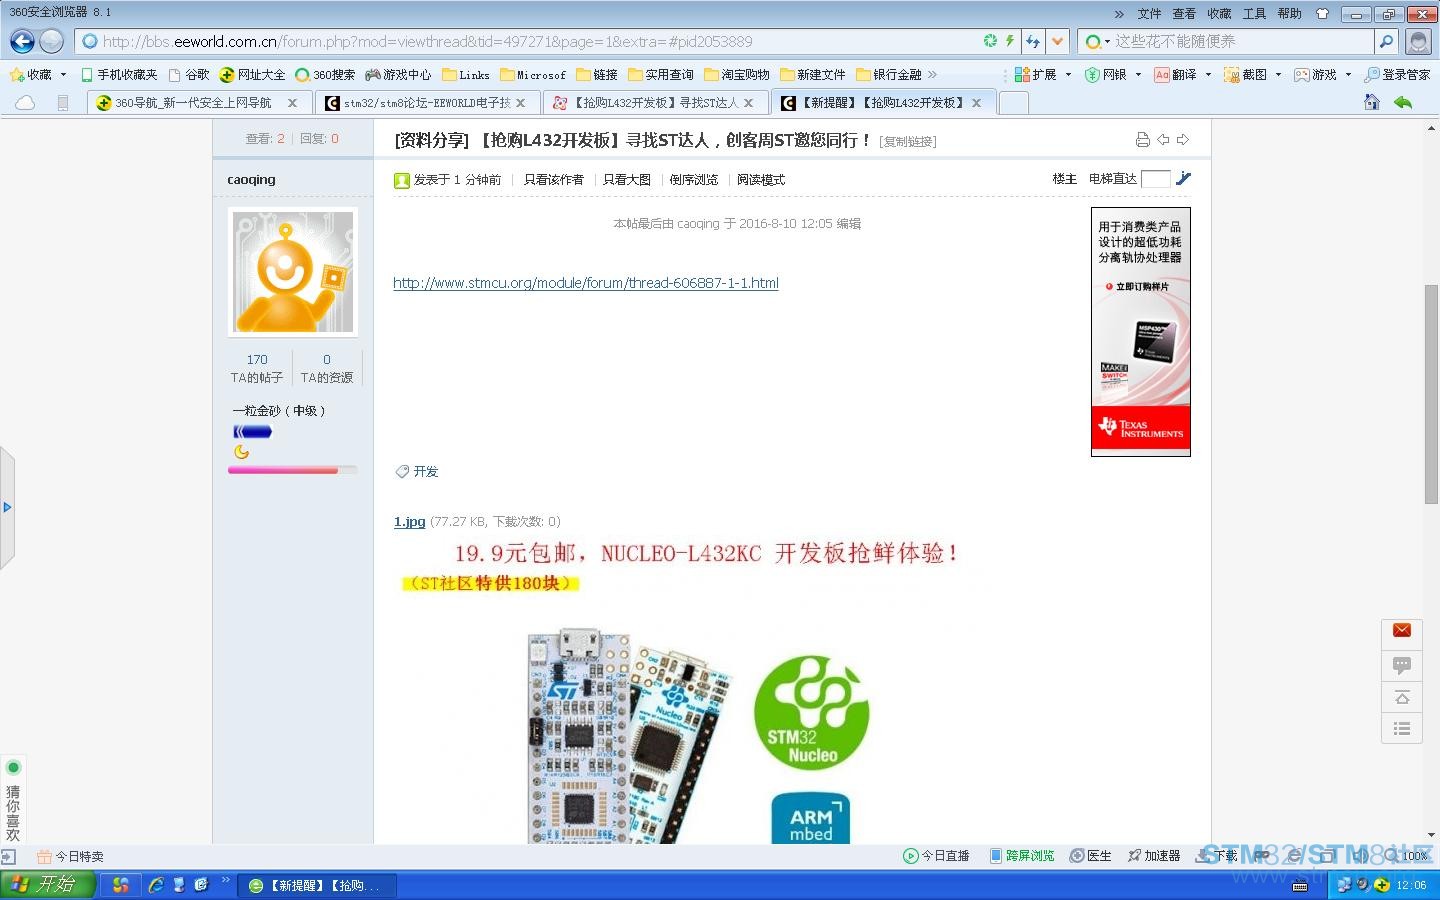This screenshot has height=900, width=1440.
Task: Expand the 网银 dropdown
Action: point(1138,75)
